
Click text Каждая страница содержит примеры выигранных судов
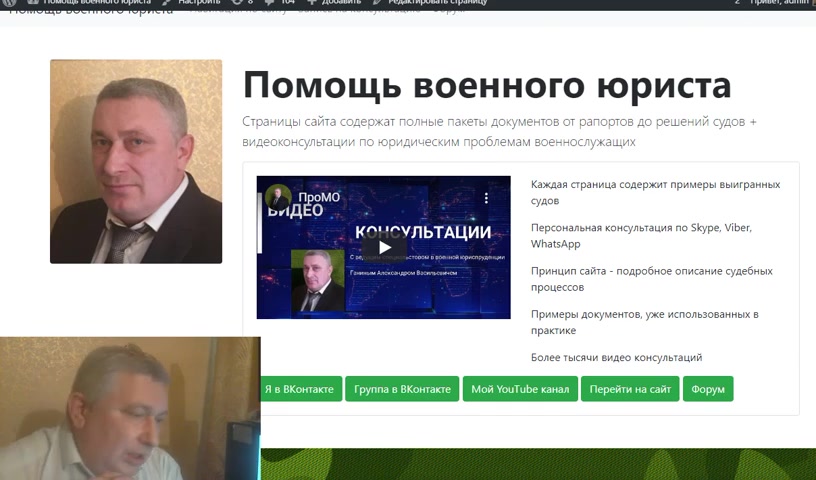tap(656, 192)
